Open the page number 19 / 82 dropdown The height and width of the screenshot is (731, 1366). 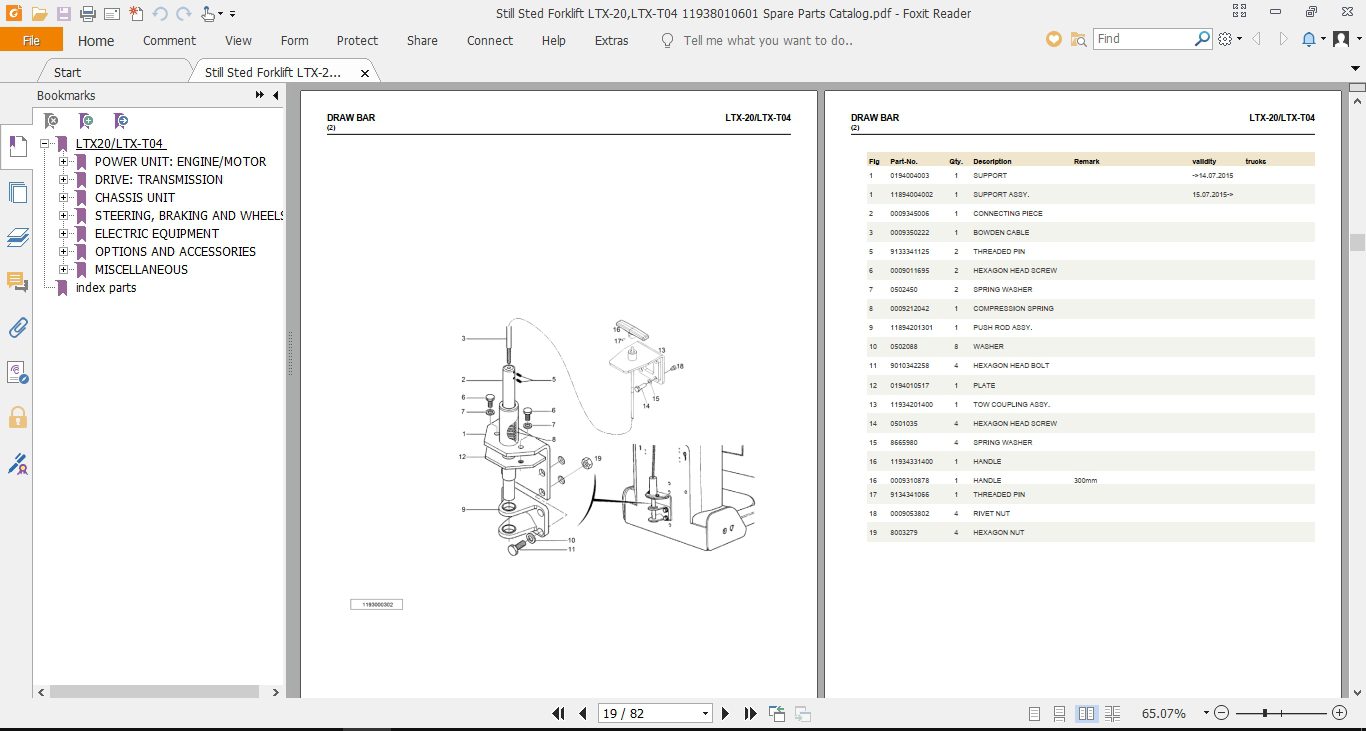click(706, 714)
